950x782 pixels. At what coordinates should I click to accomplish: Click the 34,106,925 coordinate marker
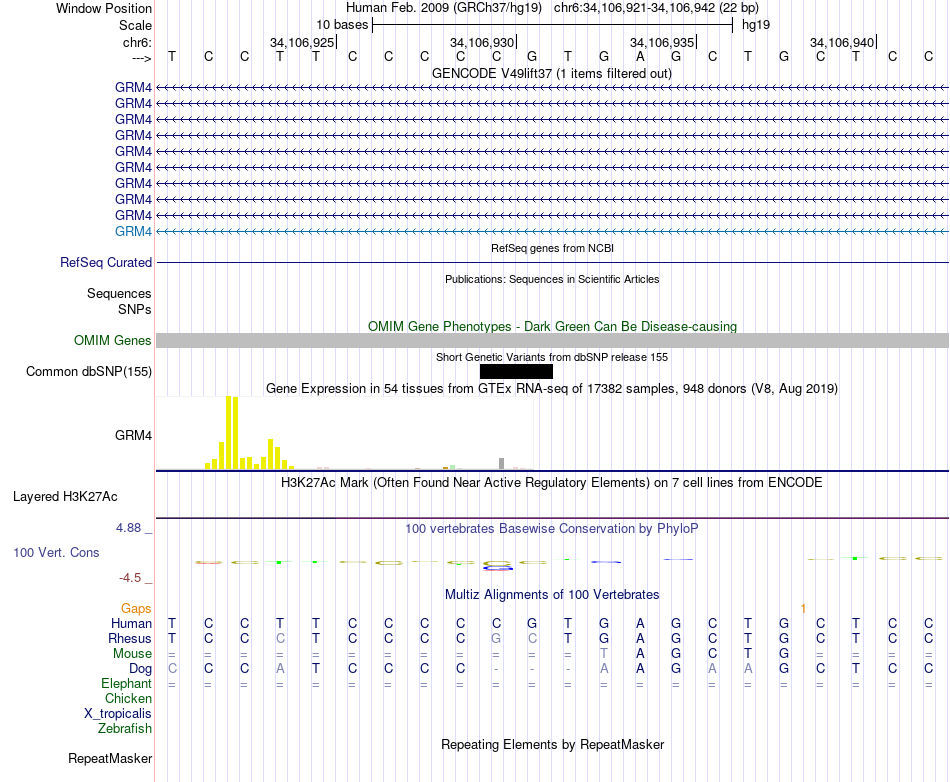click(302, 42)
